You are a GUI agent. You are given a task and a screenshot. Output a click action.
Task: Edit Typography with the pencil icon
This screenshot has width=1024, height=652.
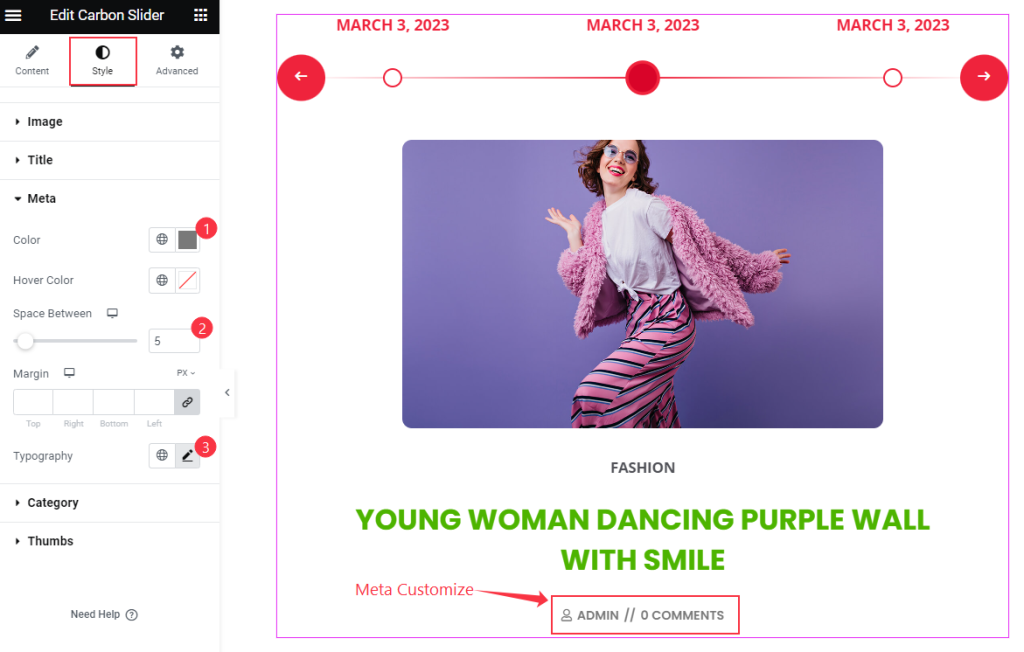pyautogui.click(x=187, y=455)
